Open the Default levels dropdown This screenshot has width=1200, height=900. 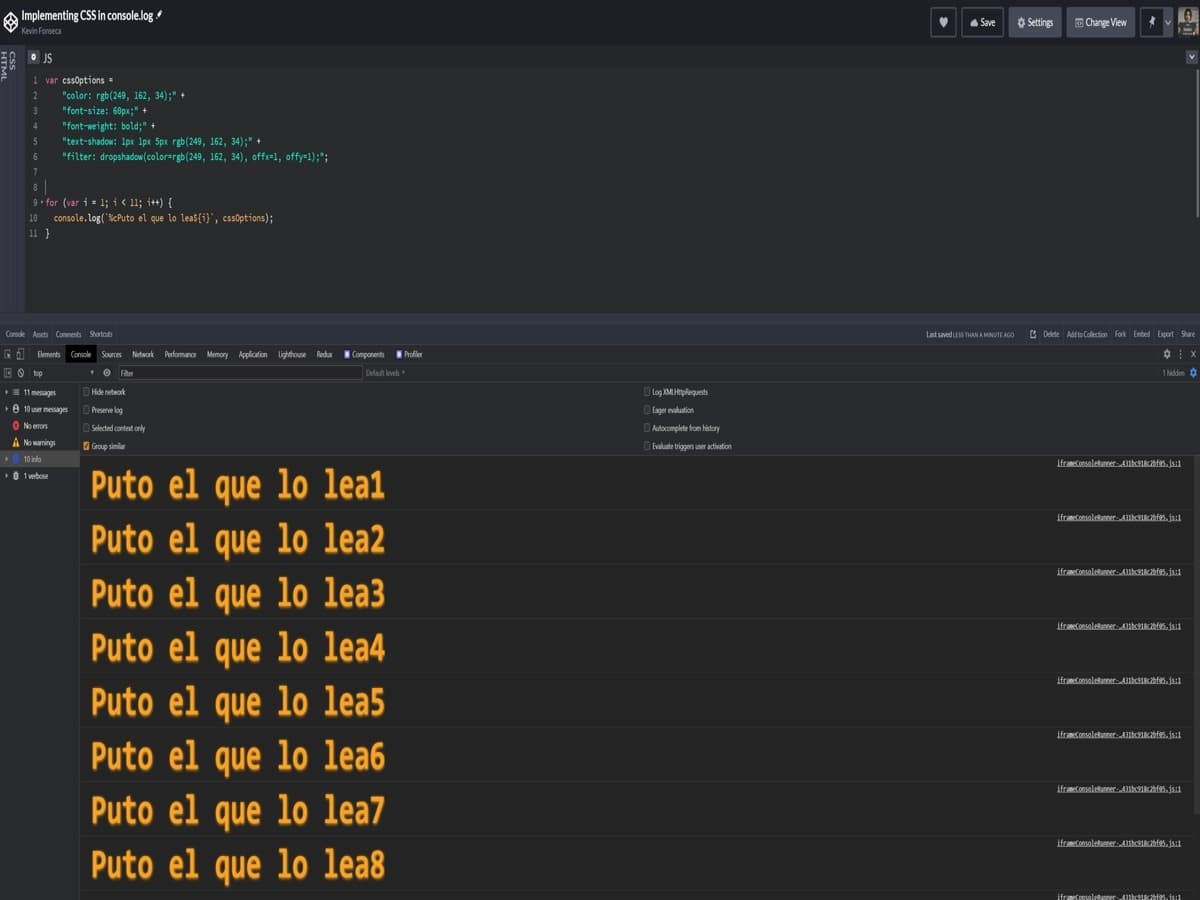point(385,373)
